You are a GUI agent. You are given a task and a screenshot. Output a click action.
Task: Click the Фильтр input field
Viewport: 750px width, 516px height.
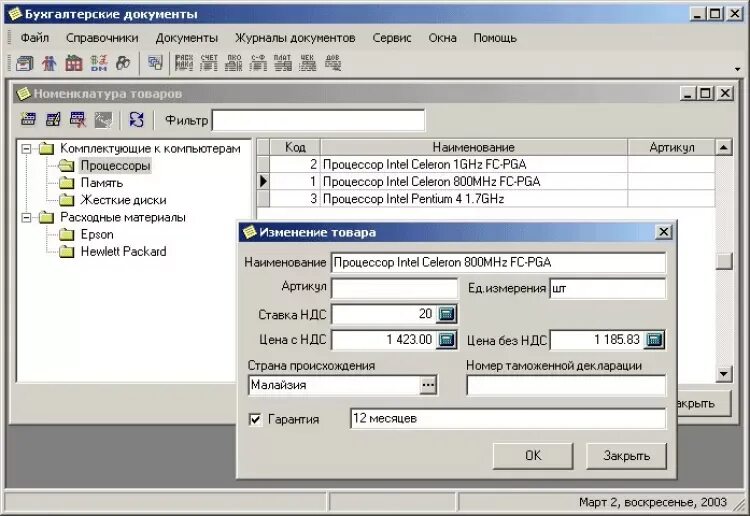point(318,120)
